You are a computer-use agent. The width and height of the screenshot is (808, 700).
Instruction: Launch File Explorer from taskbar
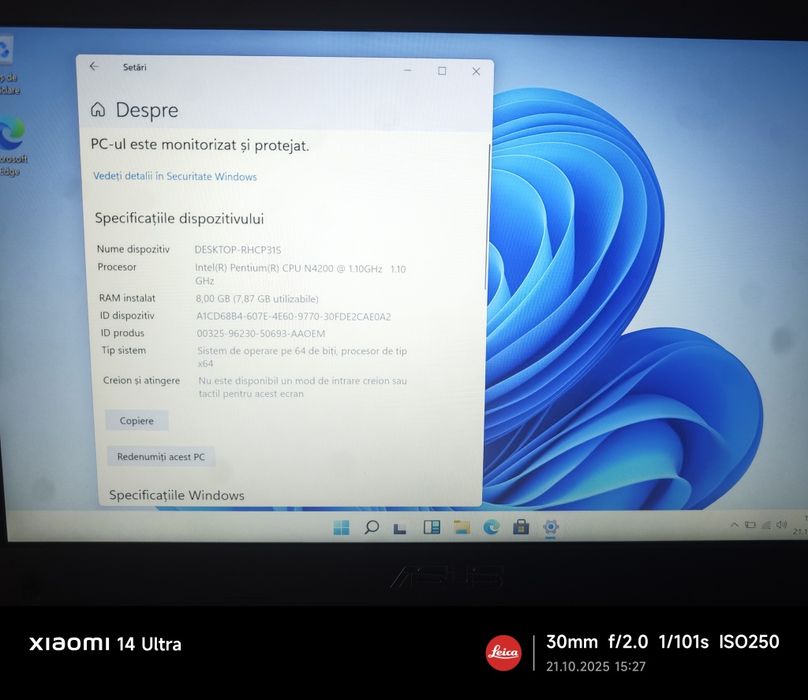[x=462, y=527]
